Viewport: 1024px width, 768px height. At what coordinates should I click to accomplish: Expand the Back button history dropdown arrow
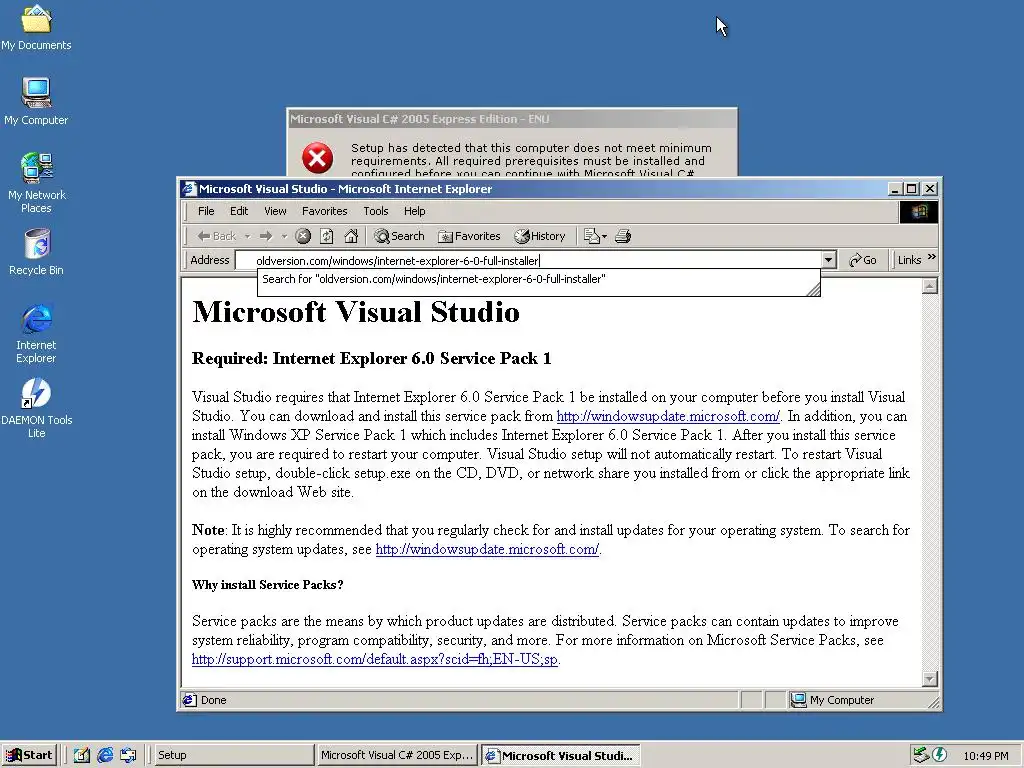pos(248,236)
